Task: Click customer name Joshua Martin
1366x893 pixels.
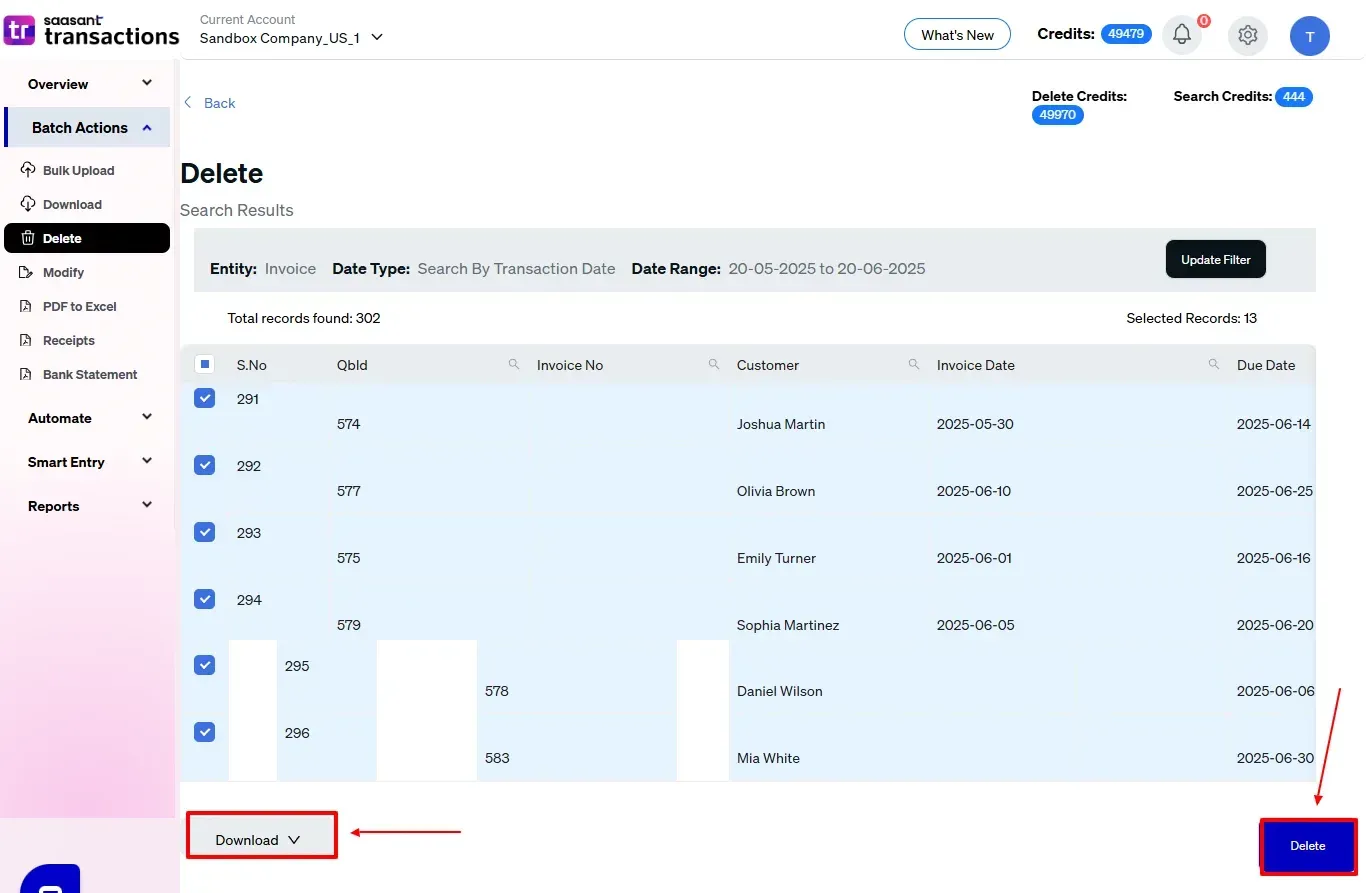Action: [781, 424]
